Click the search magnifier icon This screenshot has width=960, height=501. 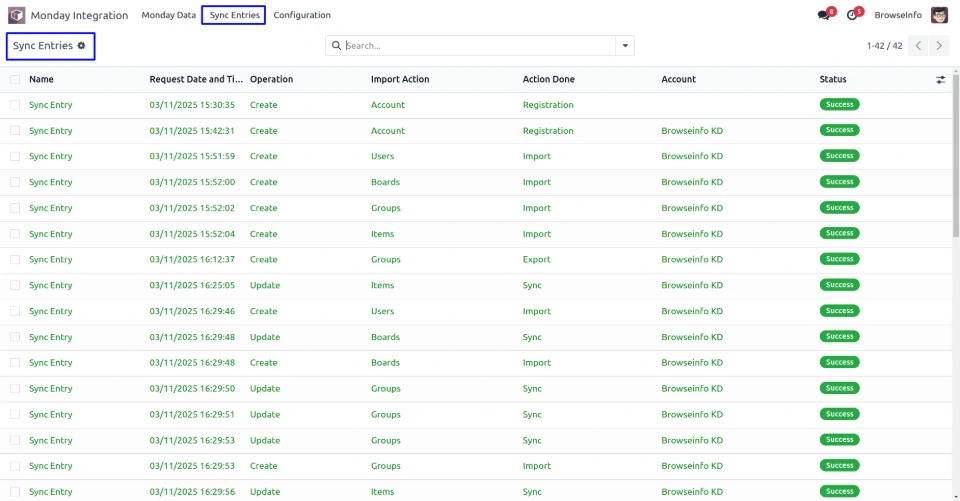(337, 46)
